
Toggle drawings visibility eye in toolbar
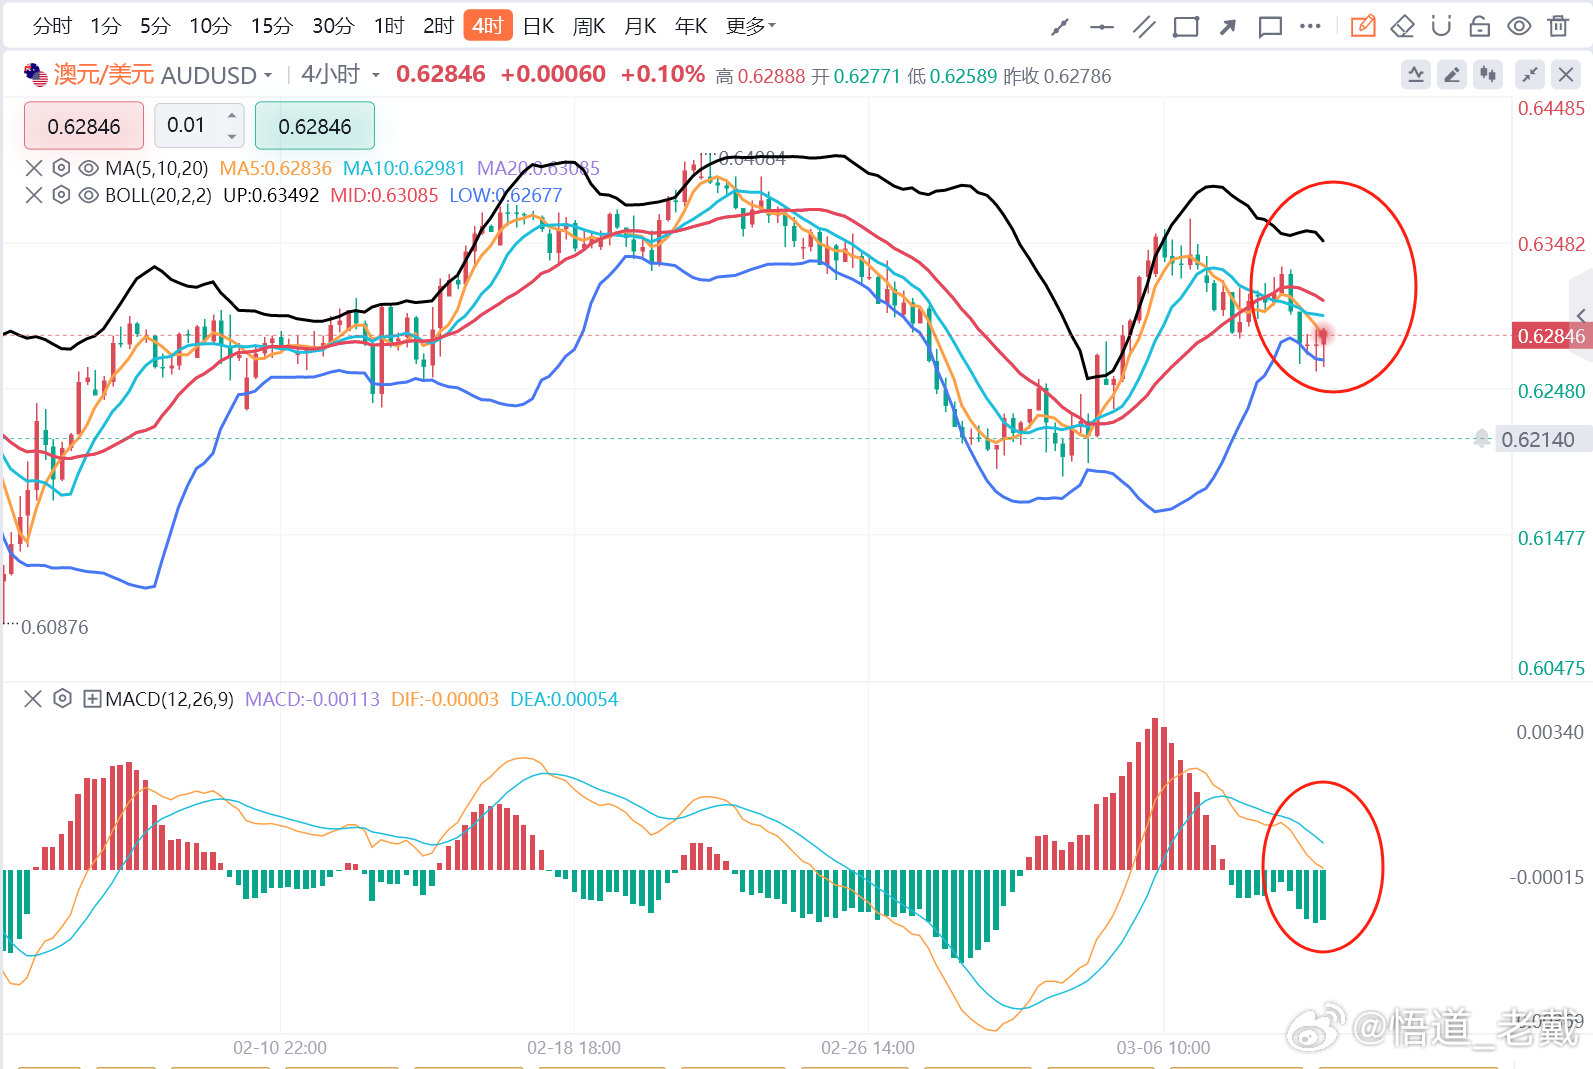[x=1519, y=26]
